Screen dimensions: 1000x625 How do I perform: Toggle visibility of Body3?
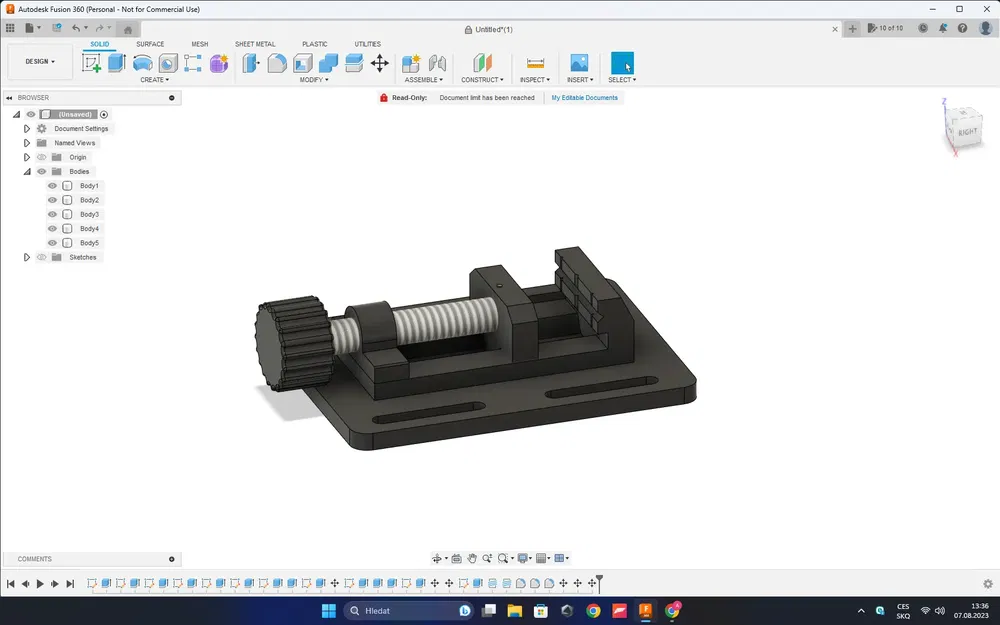tap(51, 214)
